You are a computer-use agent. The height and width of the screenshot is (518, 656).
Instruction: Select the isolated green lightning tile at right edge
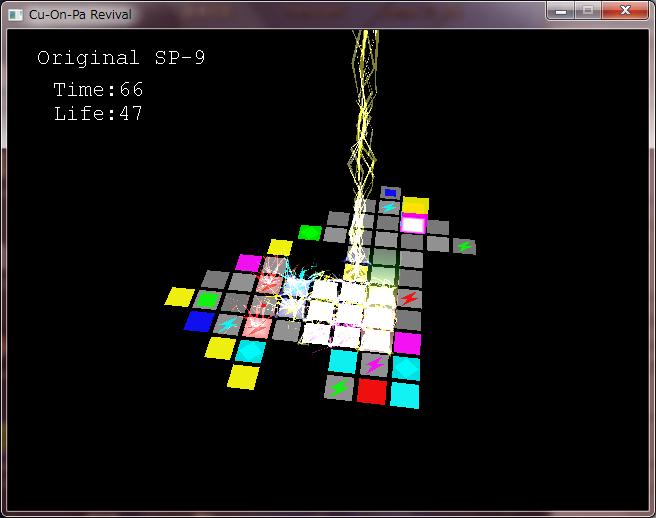pyautogui.click(x=464, y=246)
